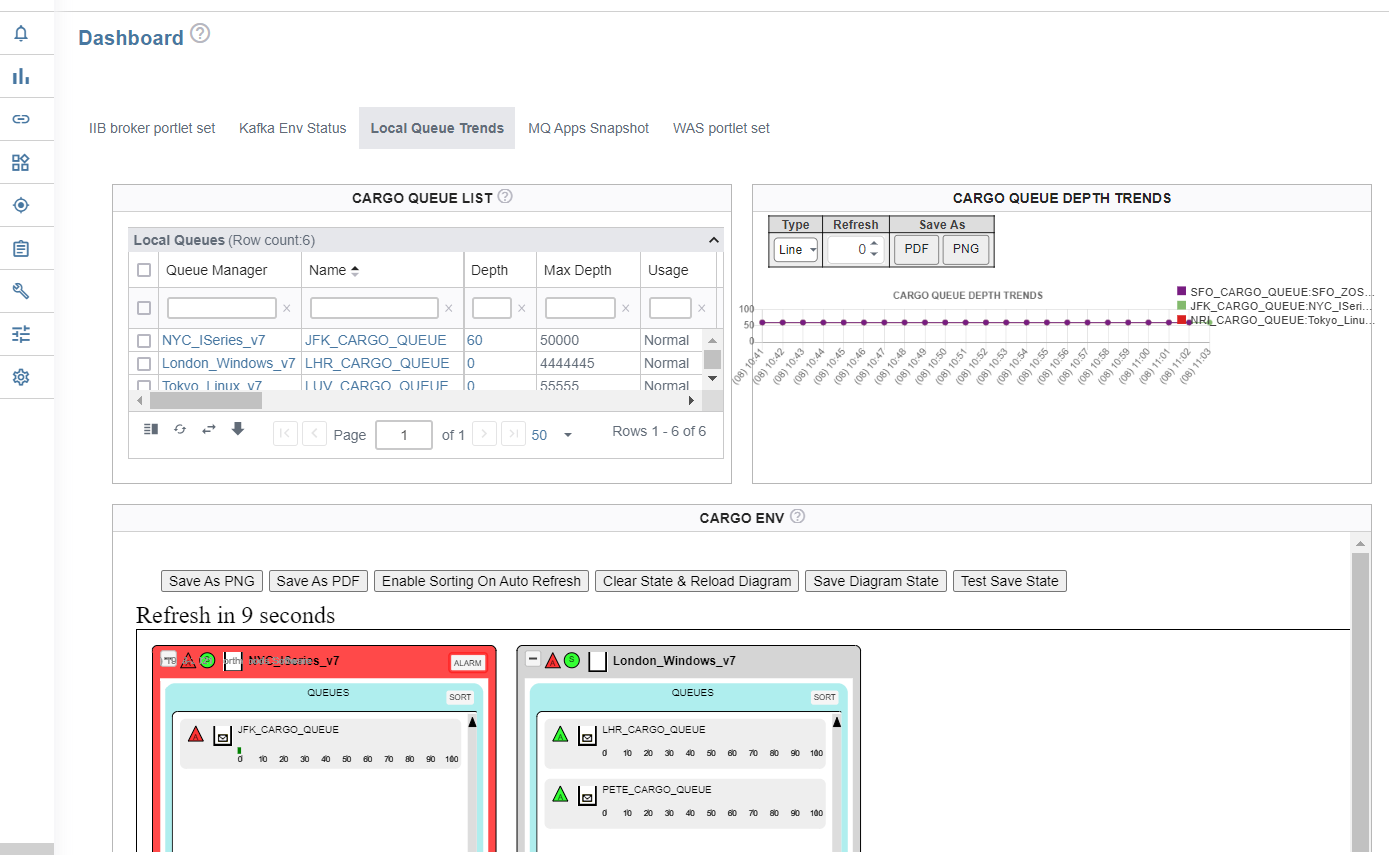Switch to the Kafka Env Status tab

pyautogui.click(x=292, y=128)
